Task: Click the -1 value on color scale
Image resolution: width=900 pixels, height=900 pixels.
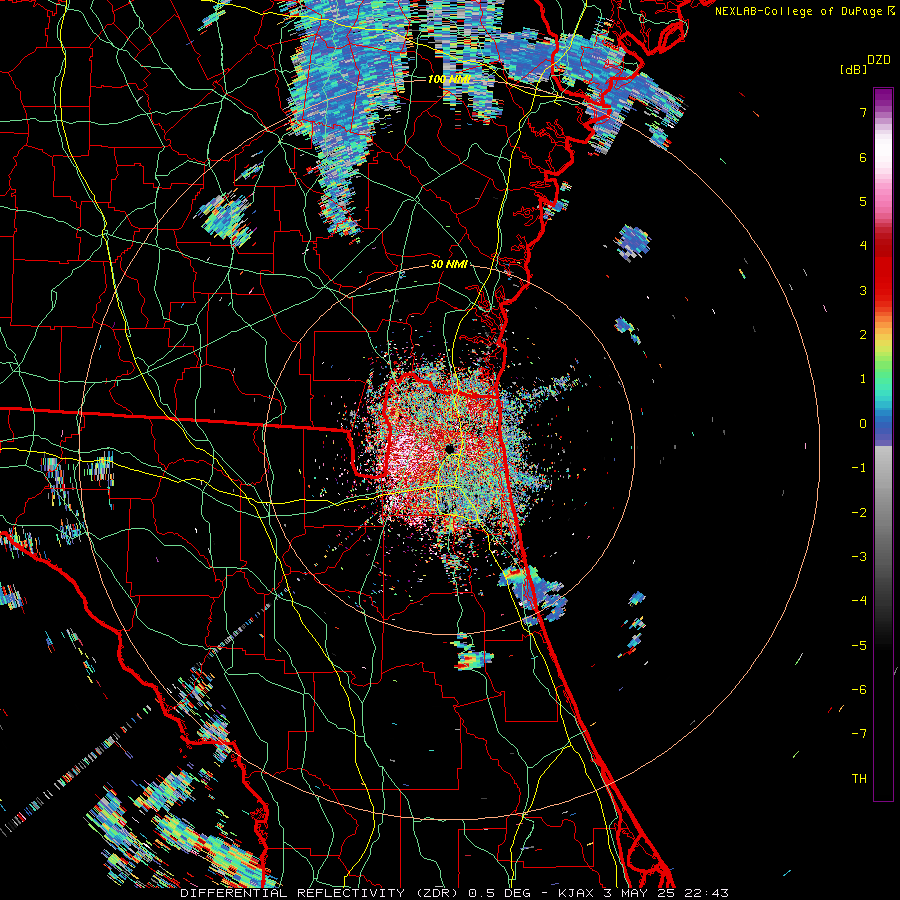Action: [859, 468]
